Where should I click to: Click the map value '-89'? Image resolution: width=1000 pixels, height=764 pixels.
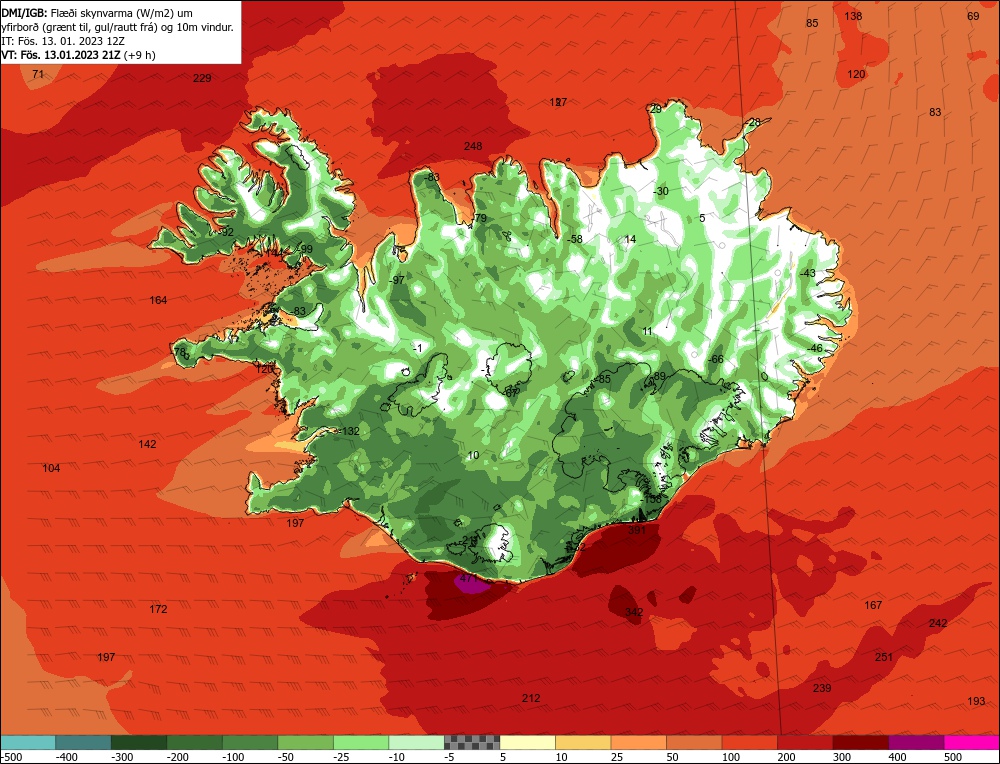[658, 376]
